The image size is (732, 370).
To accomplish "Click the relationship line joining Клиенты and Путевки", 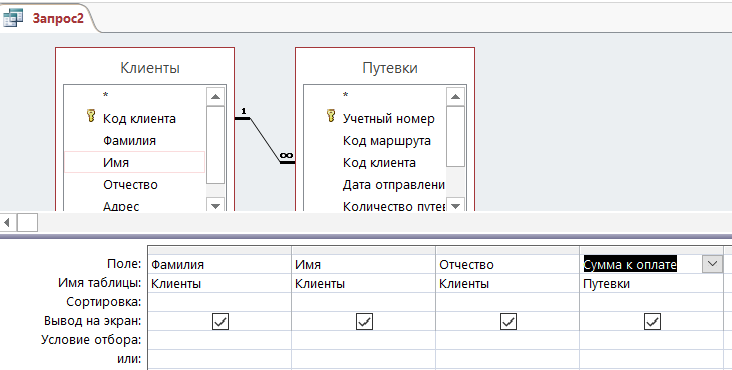I will (x=265, y=140).
